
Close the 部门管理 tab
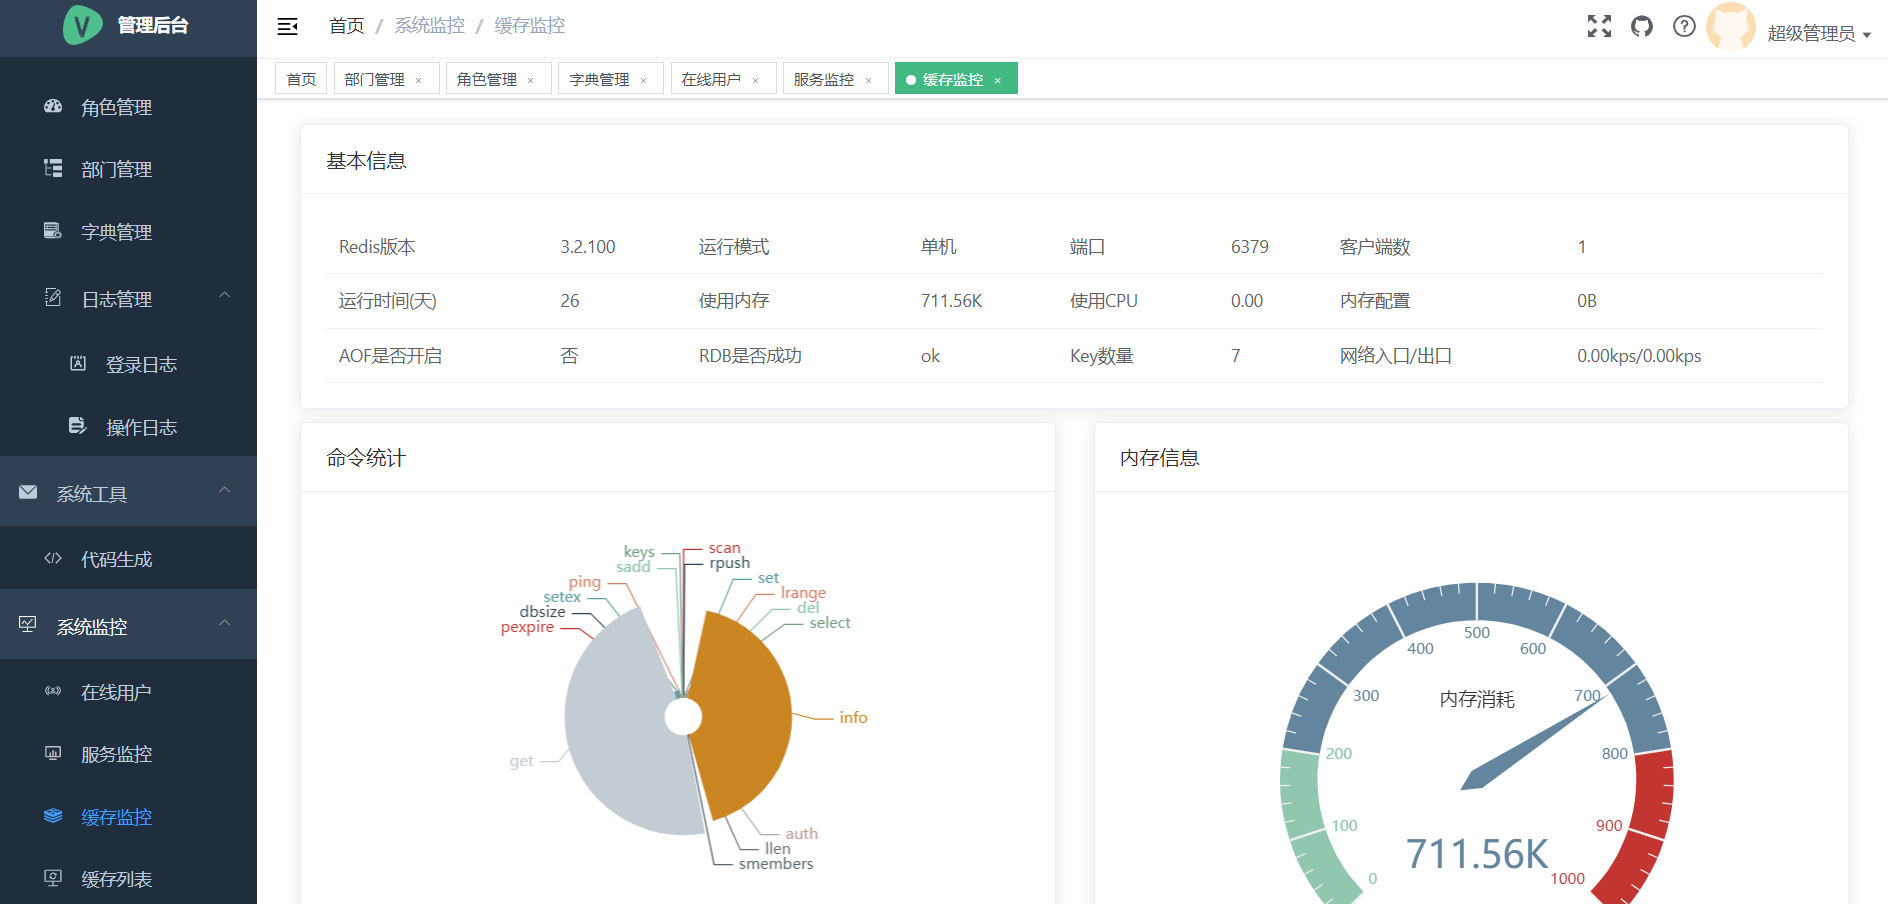(418, 80)
